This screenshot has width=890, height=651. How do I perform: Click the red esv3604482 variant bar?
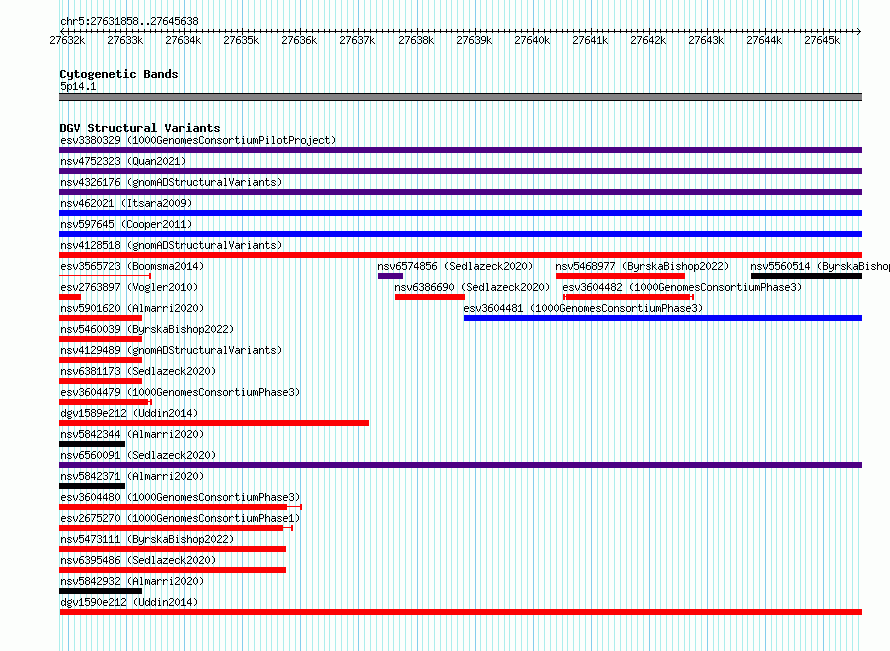pos(628,297)
